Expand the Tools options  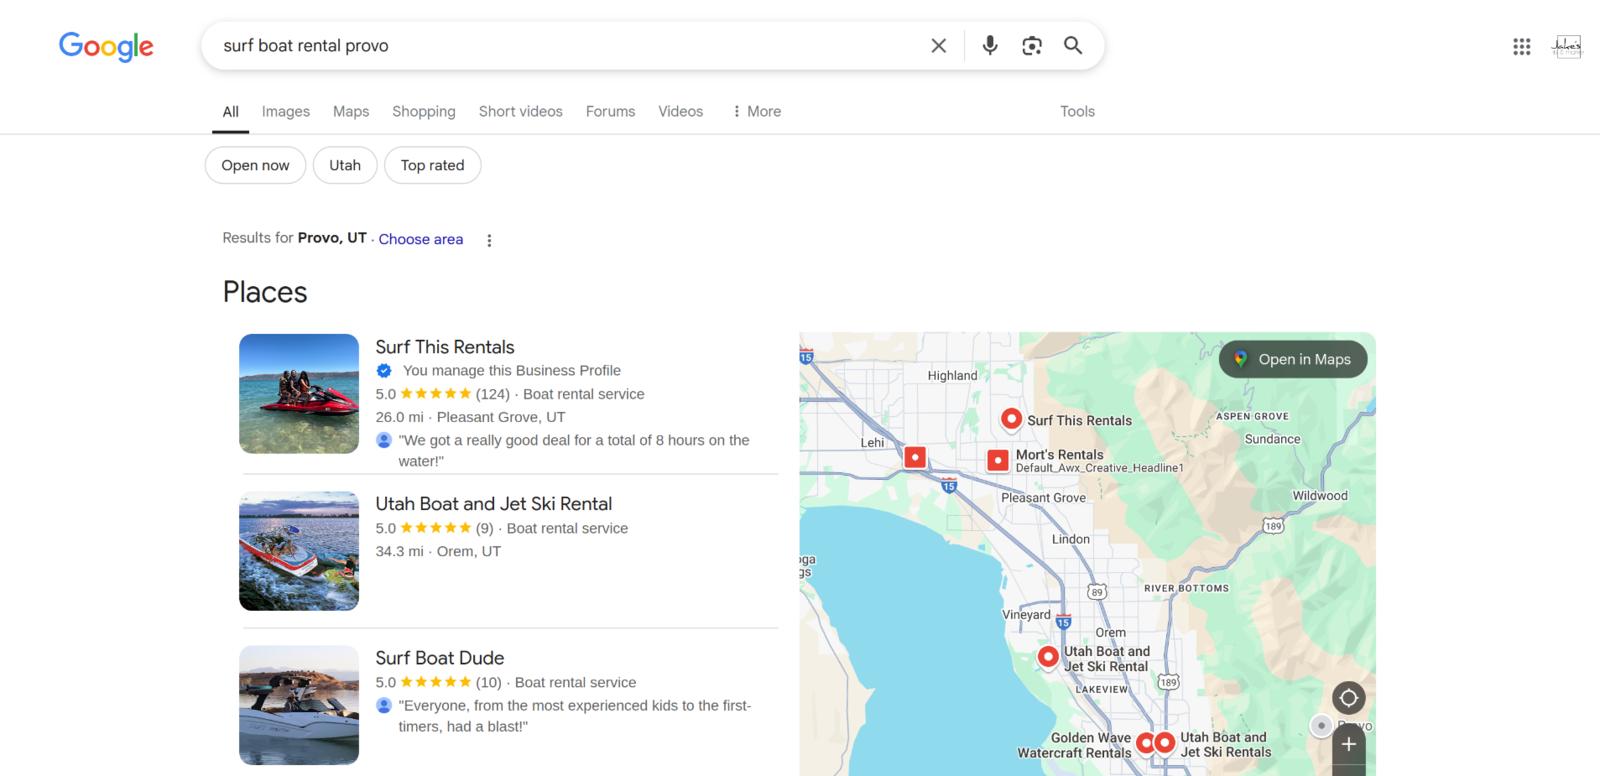point(1077,112)
